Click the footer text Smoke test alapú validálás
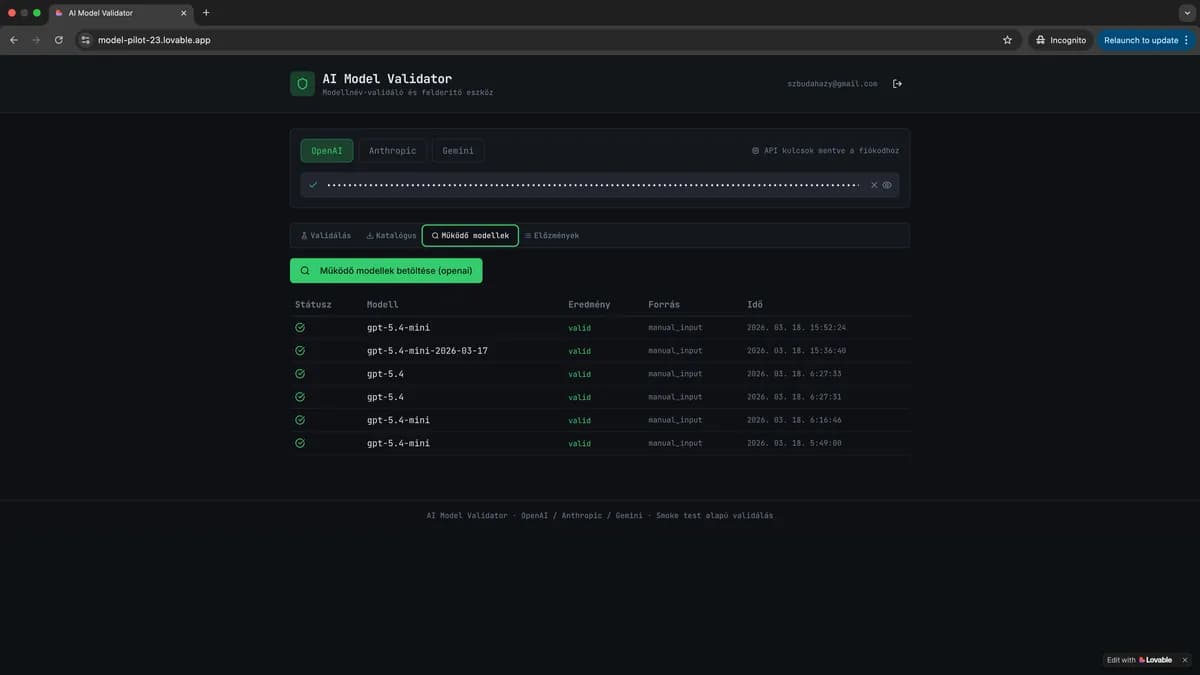Viewport: 1200px width, 675px height. [x=714, y=516]
